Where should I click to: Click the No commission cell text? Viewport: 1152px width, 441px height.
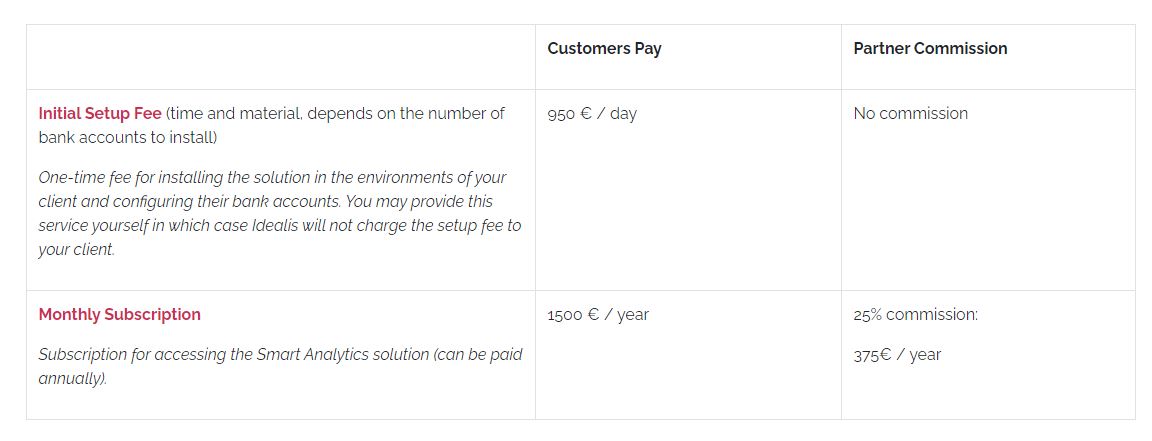910,113
